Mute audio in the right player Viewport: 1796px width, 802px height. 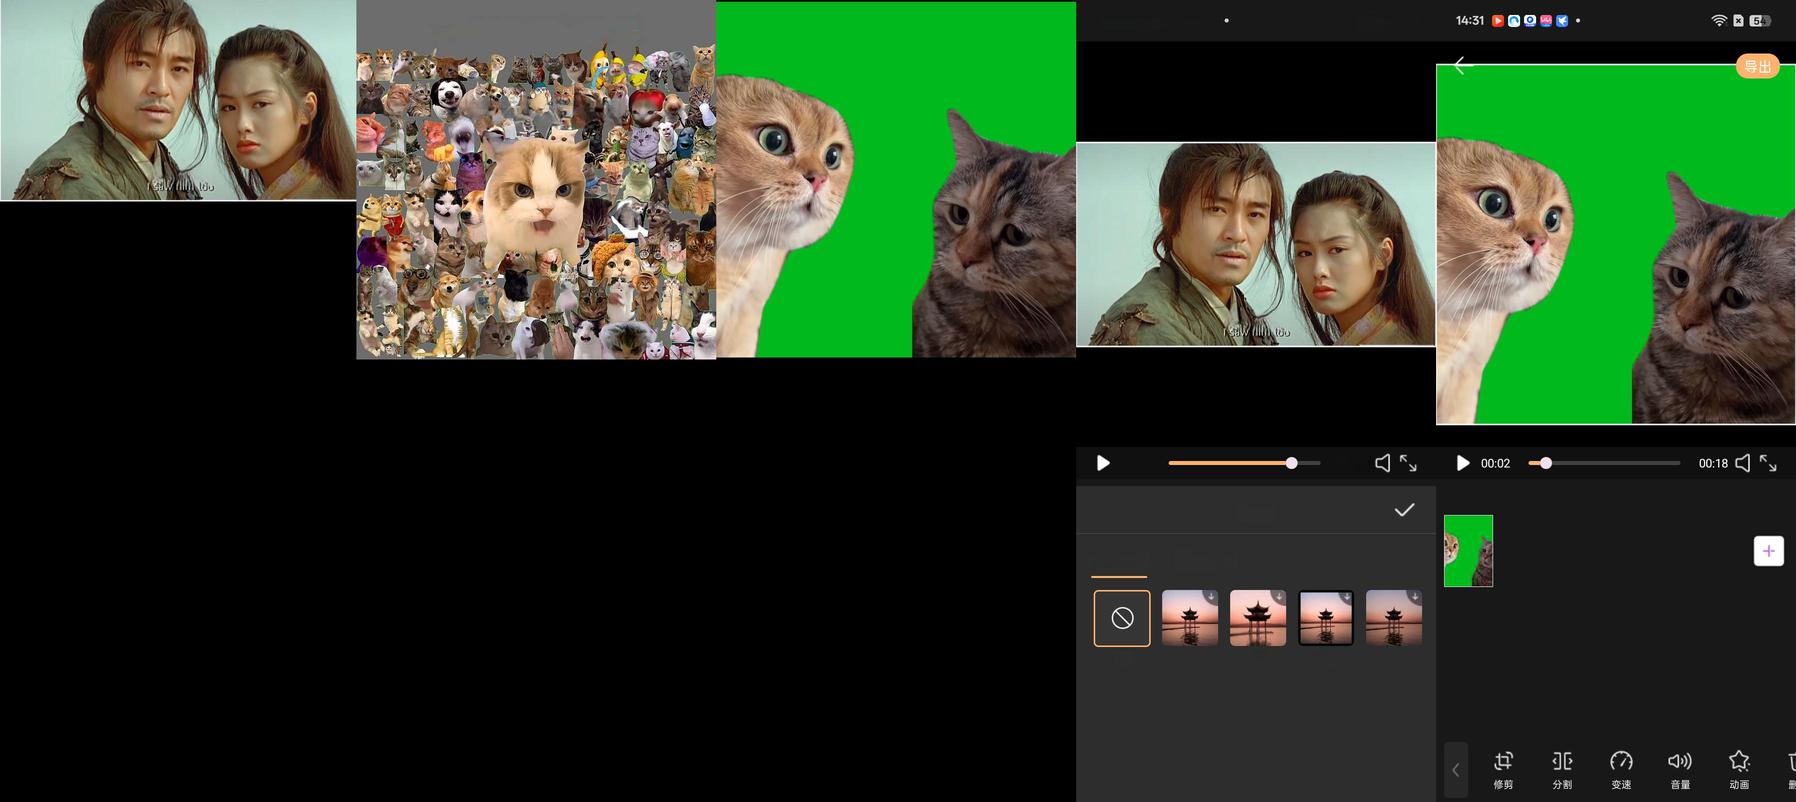pos(1743,463)
